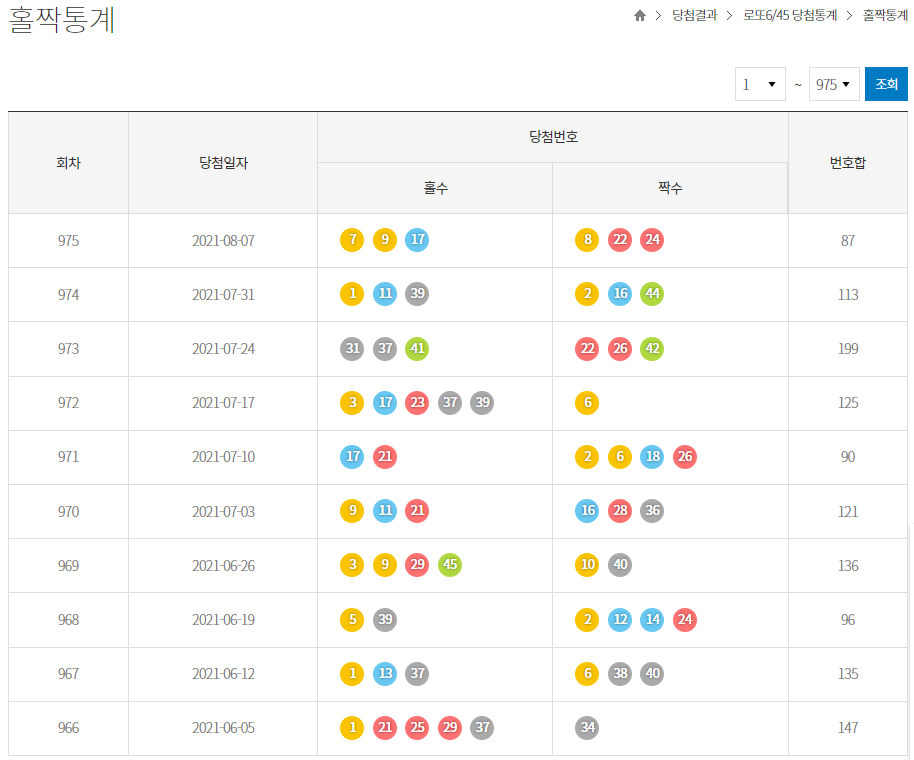Screen dimensions: 914x760
Task: Click number sum 147 cell
Action: pyautogui.click(x=848, y=728)
